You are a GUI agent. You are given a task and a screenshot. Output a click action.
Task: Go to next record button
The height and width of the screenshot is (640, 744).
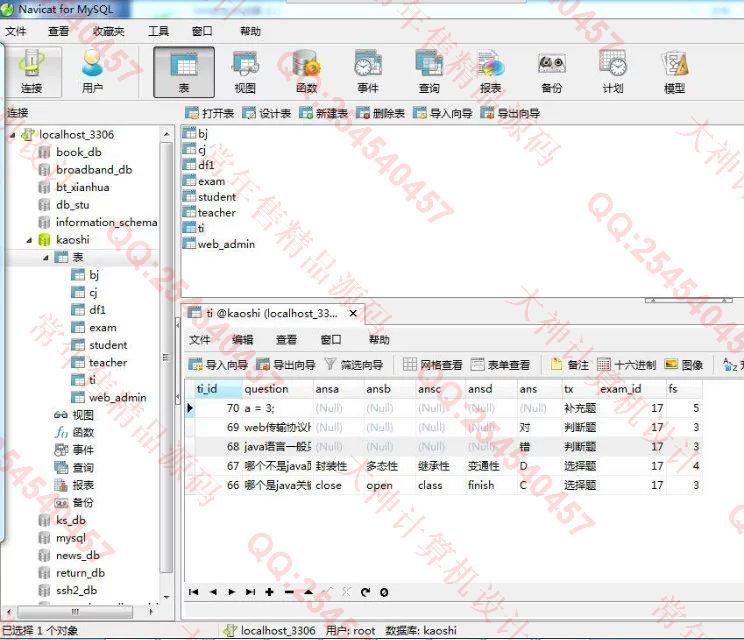click(x=232, y=592)
